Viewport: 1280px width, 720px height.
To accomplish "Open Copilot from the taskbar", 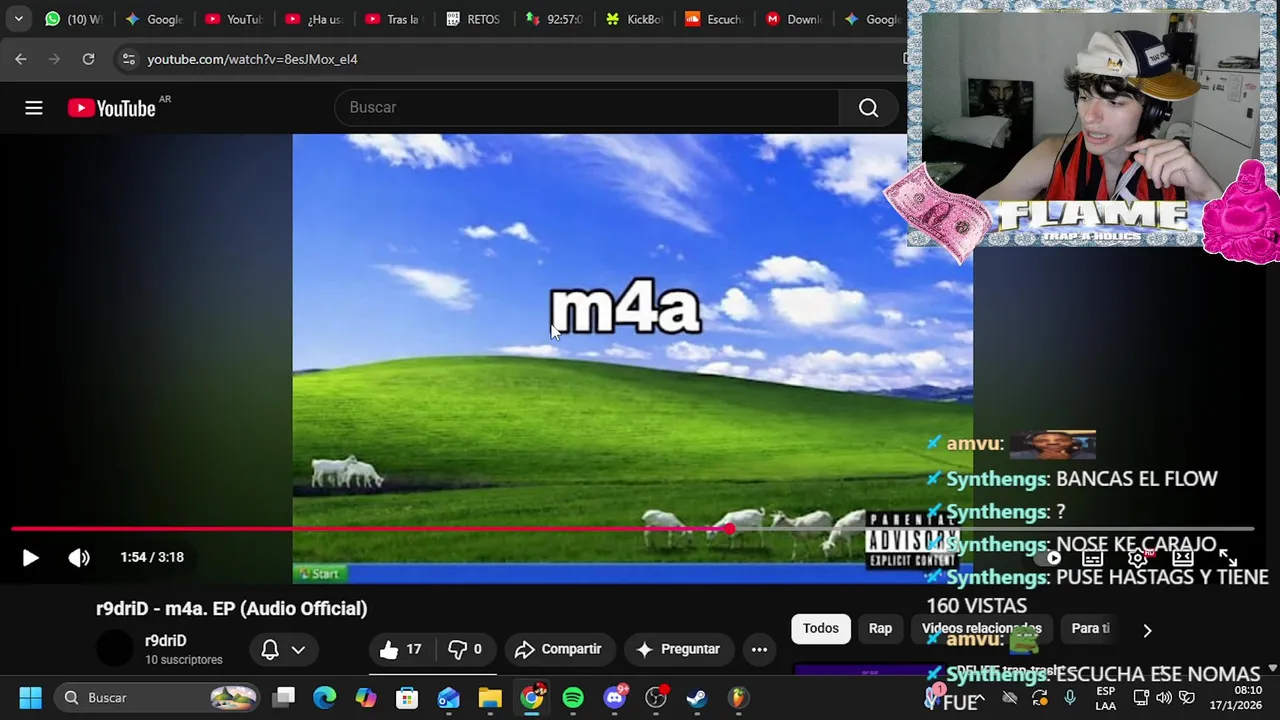I will [x=366, y=698].
